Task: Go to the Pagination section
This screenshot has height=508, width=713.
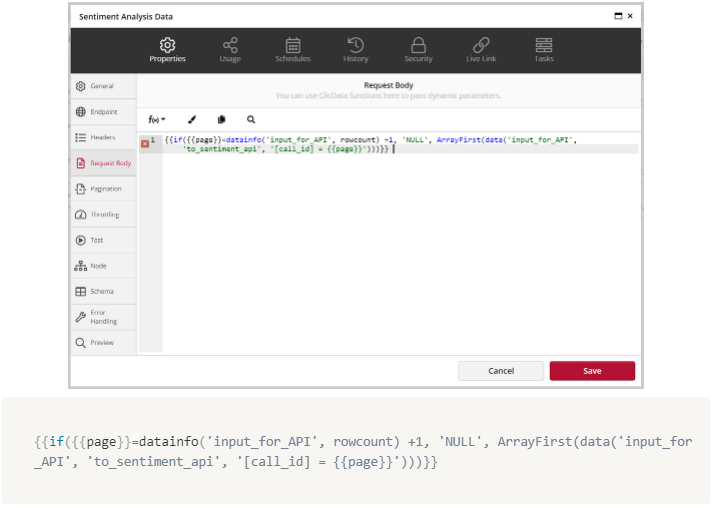Action: click(x=103, y=189)
